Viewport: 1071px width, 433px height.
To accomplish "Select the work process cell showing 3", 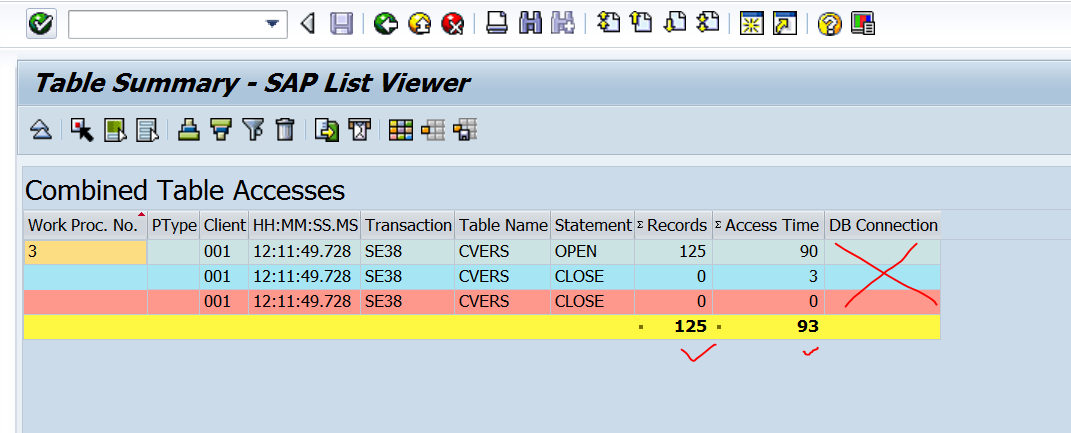I will click(85, 252).
